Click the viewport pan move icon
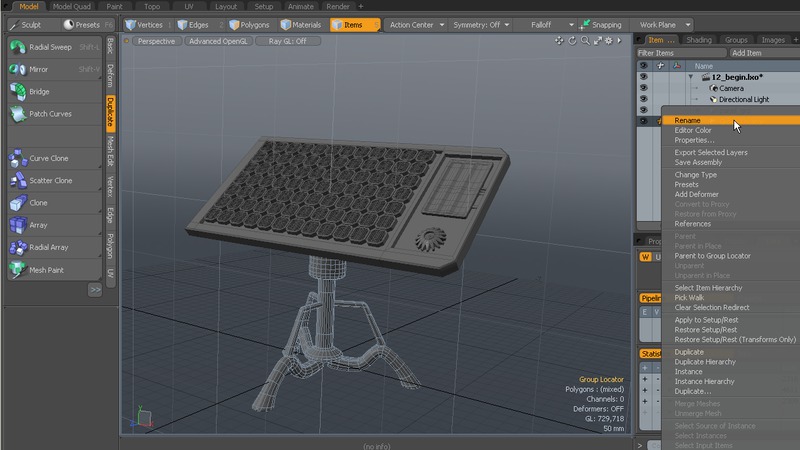This screenshot has width=800, height=450. click(559, 41)
